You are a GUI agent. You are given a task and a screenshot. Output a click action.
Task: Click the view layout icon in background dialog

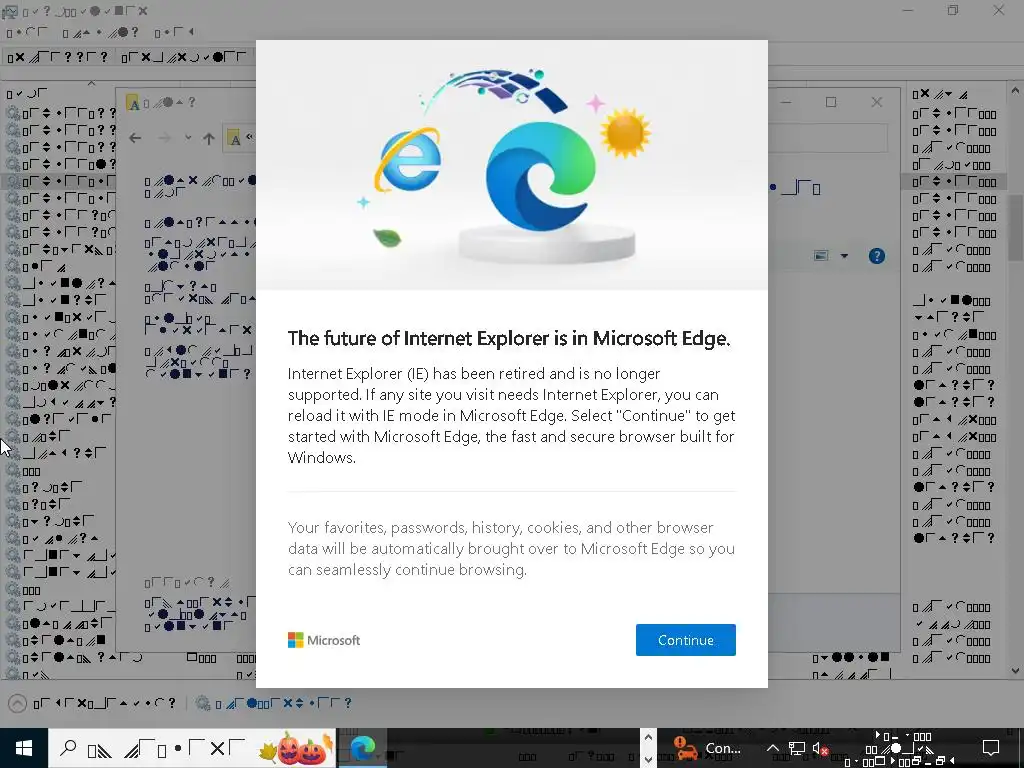(822, 256)
